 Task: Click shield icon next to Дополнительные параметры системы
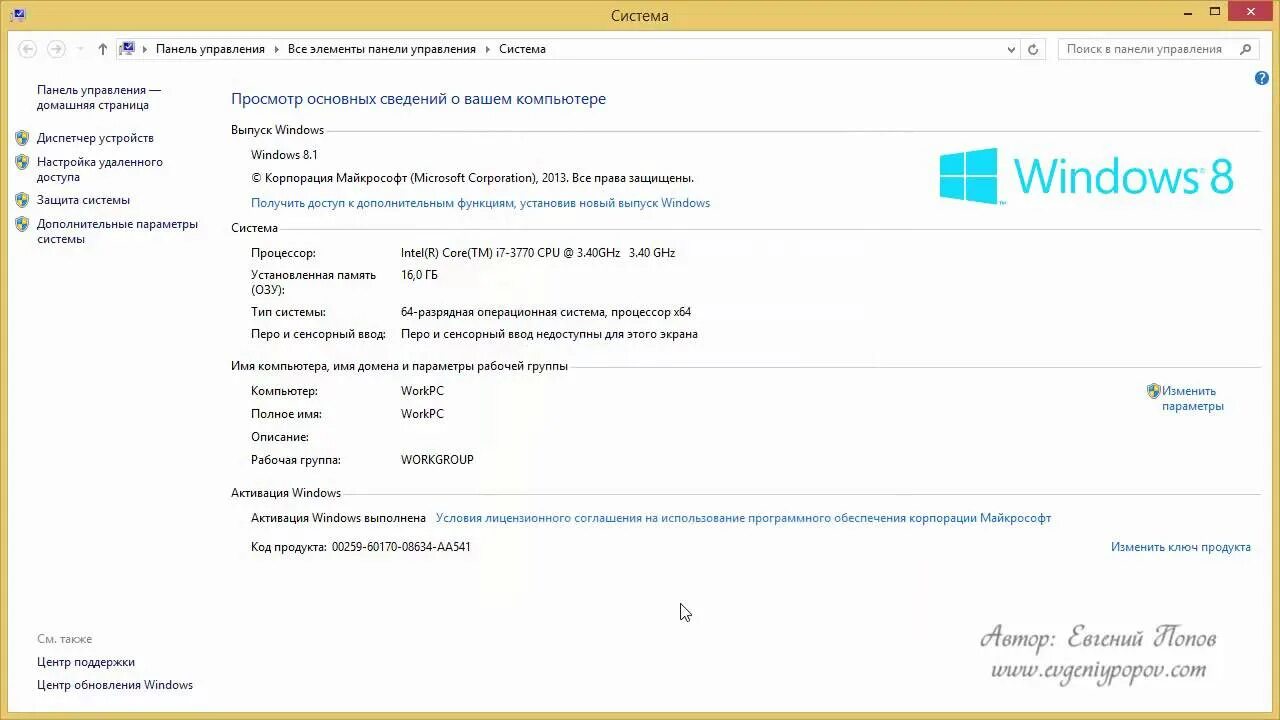coord(22,224)
